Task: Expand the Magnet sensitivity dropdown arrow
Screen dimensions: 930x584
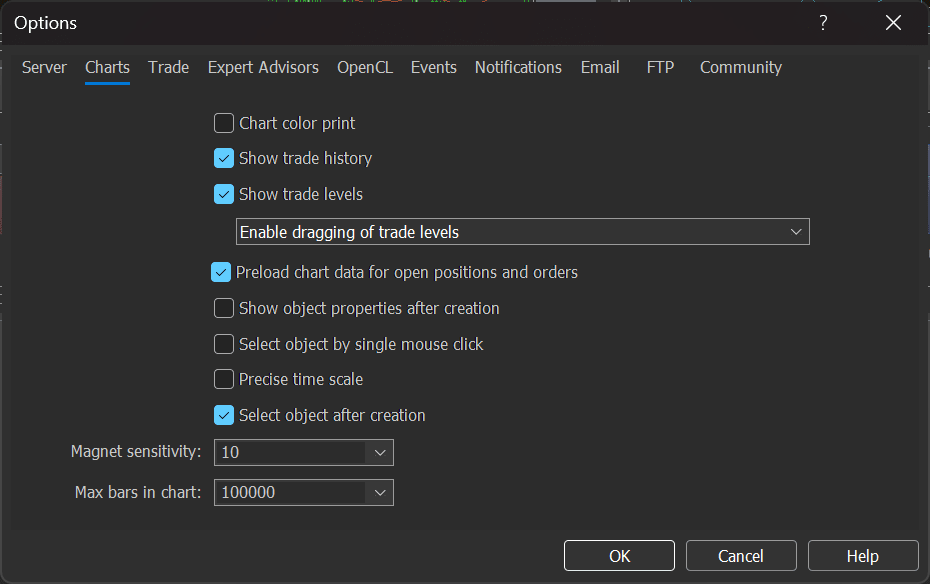Action: pos(380,452)
